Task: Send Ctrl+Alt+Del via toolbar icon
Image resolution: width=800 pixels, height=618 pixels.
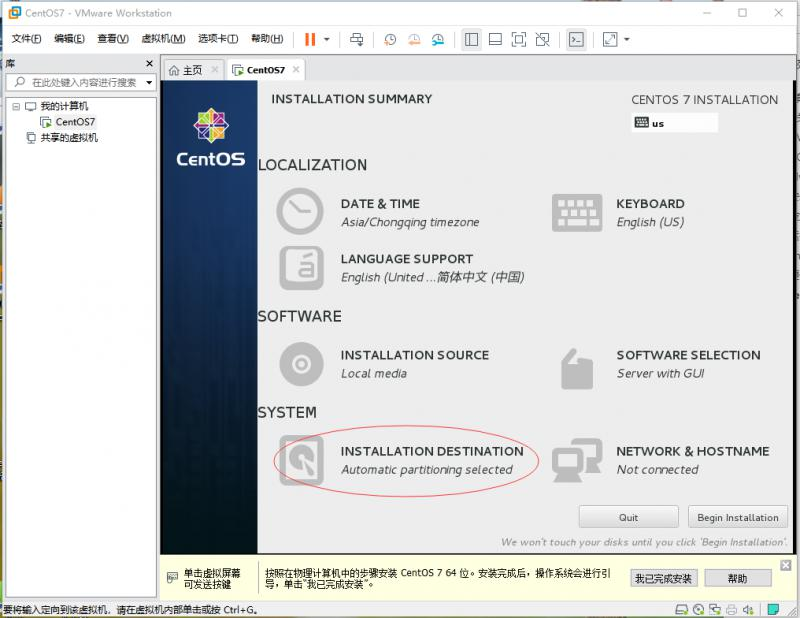Action: pos(357,39)
